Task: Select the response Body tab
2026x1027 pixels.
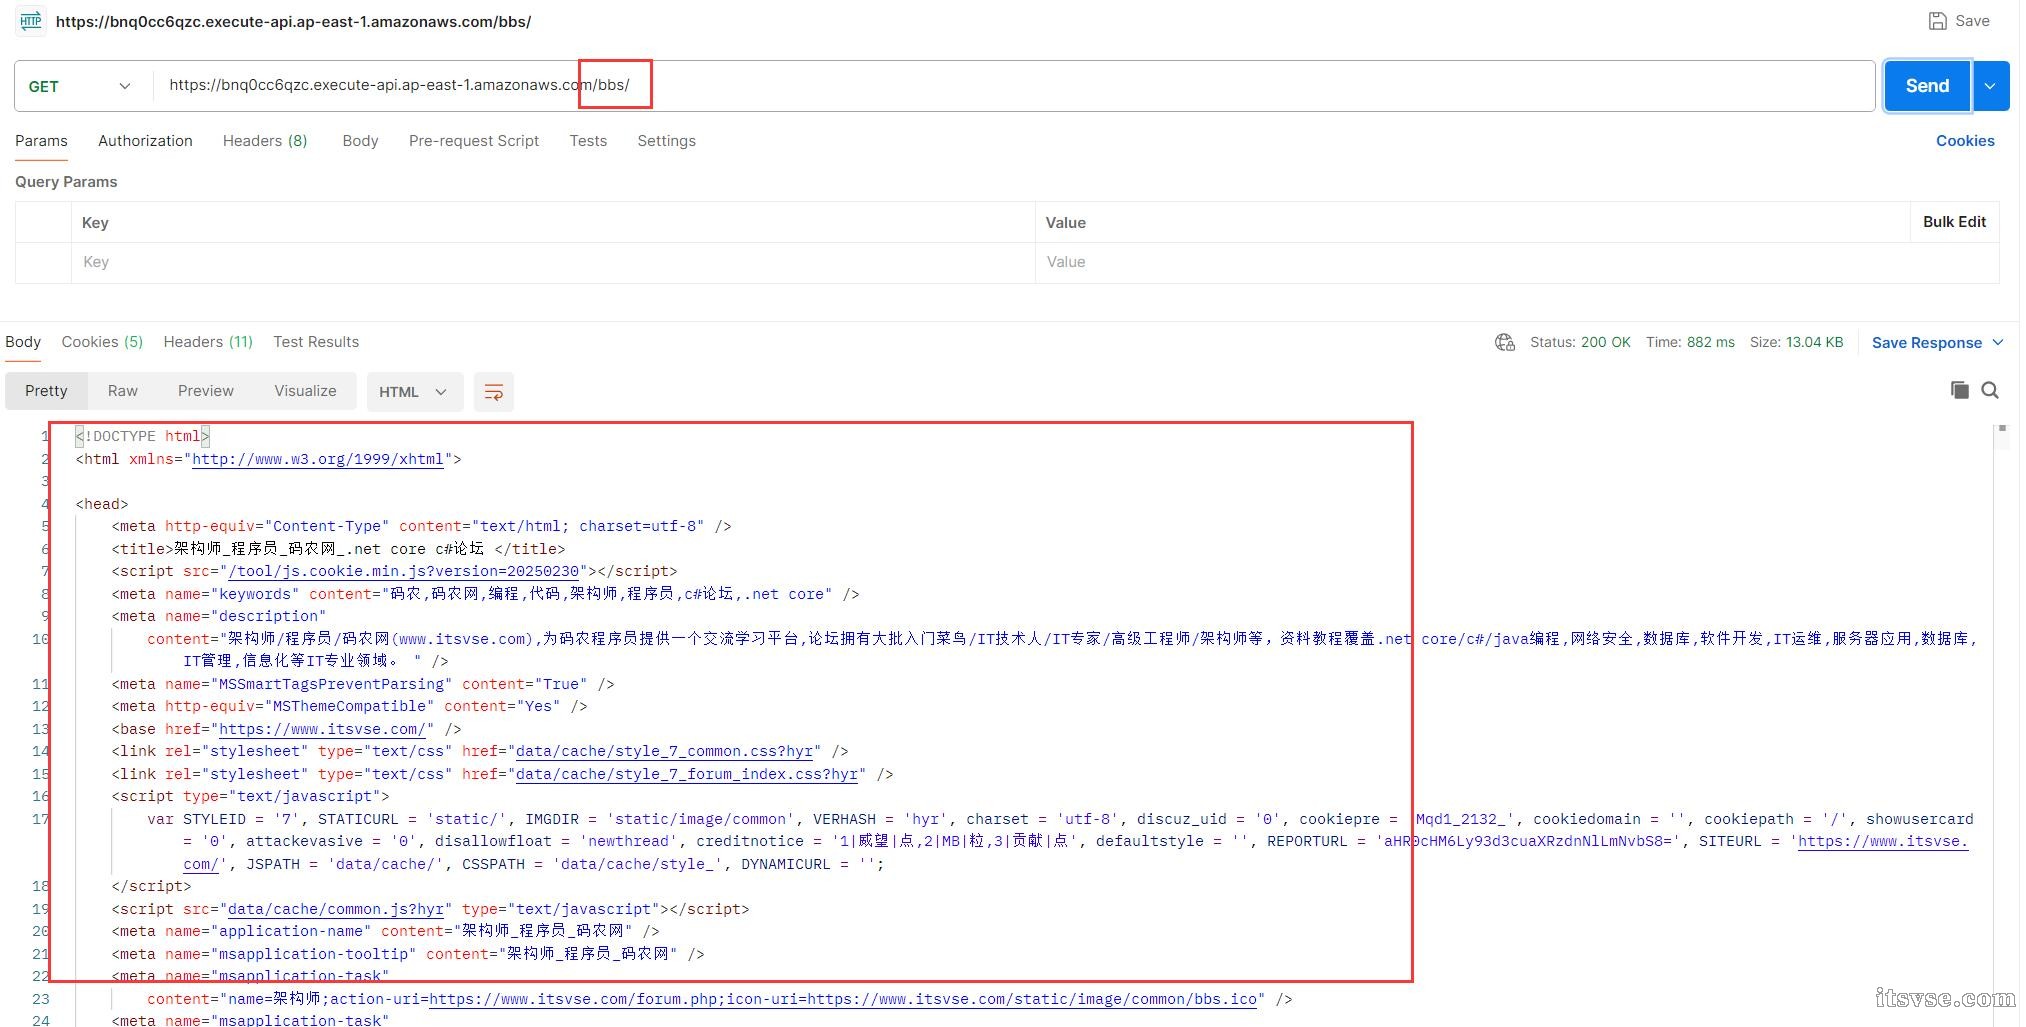Action: [23, 342]
